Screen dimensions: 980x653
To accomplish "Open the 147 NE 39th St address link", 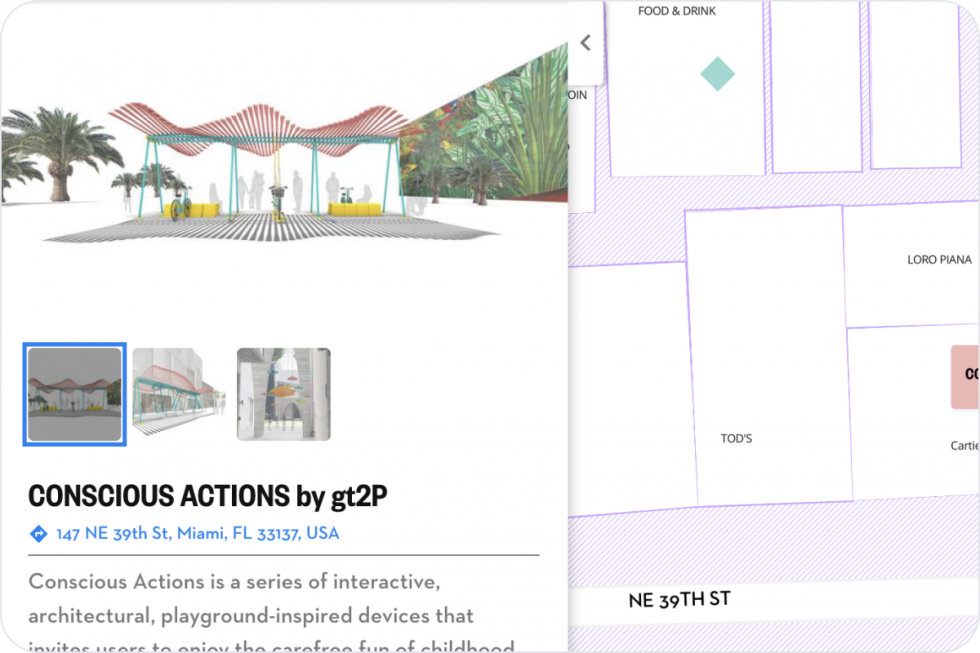I will click(200, 533).
